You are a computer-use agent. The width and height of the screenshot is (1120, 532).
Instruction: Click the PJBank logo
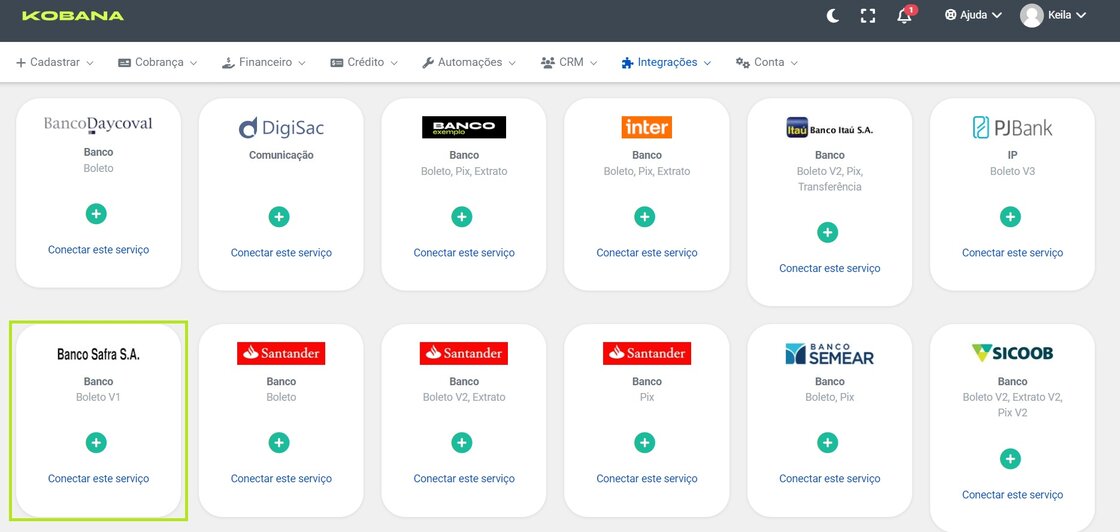(1013, 128)
